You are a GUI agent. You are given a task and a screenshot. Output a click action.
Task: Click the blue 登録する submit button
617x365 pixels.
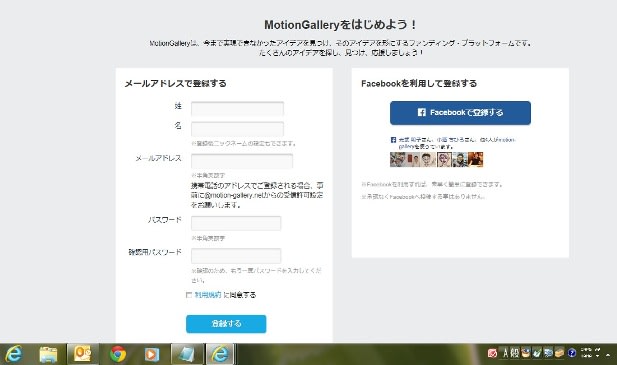tap(226, 324)
